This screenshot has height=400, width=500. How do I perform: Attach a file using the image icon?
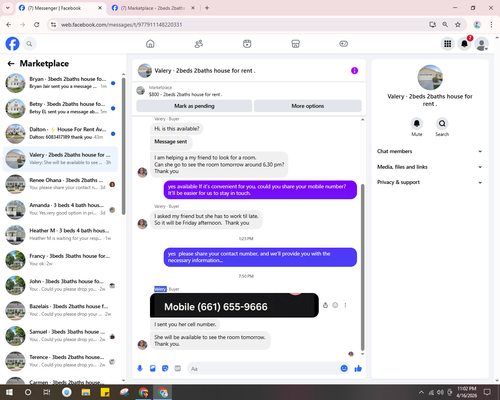(x=153, y=368)
